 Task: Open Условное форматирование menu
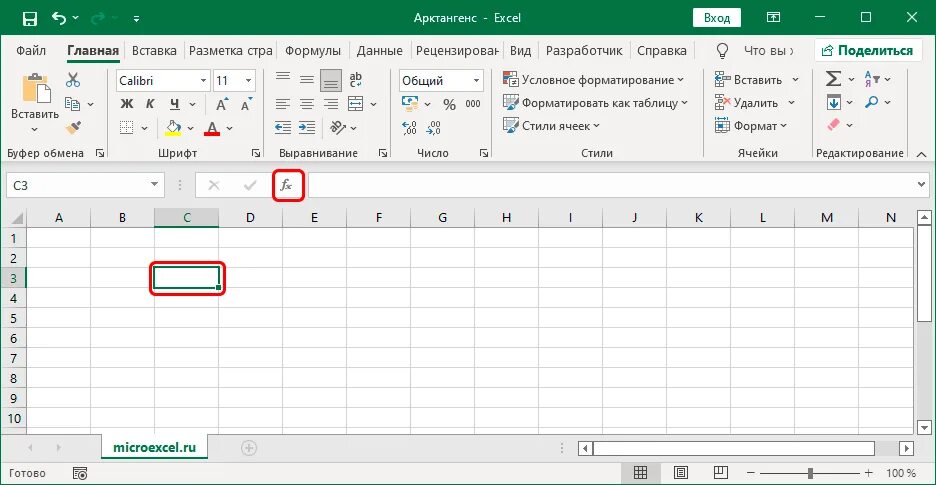[x=593, y=79]
